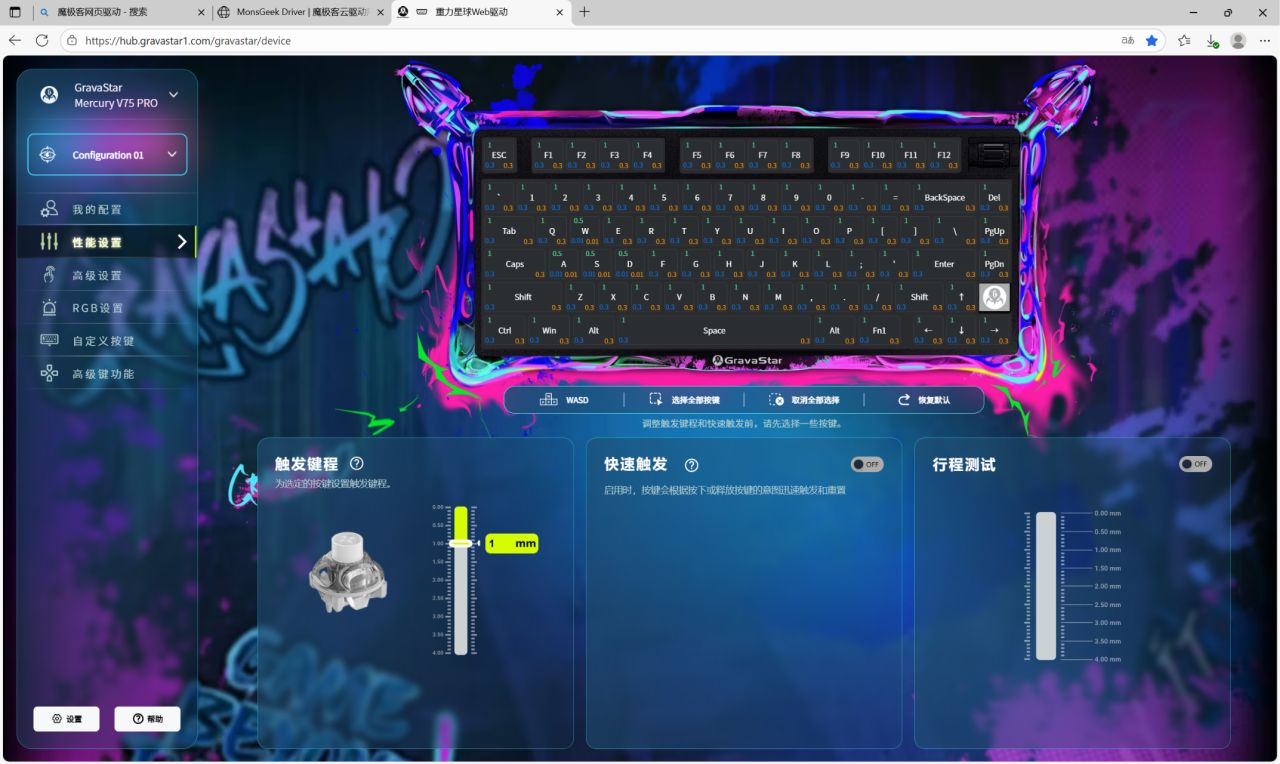Select the Caps key on the keyboard
Screen dimensions: 1280x764
click(515, 264)
